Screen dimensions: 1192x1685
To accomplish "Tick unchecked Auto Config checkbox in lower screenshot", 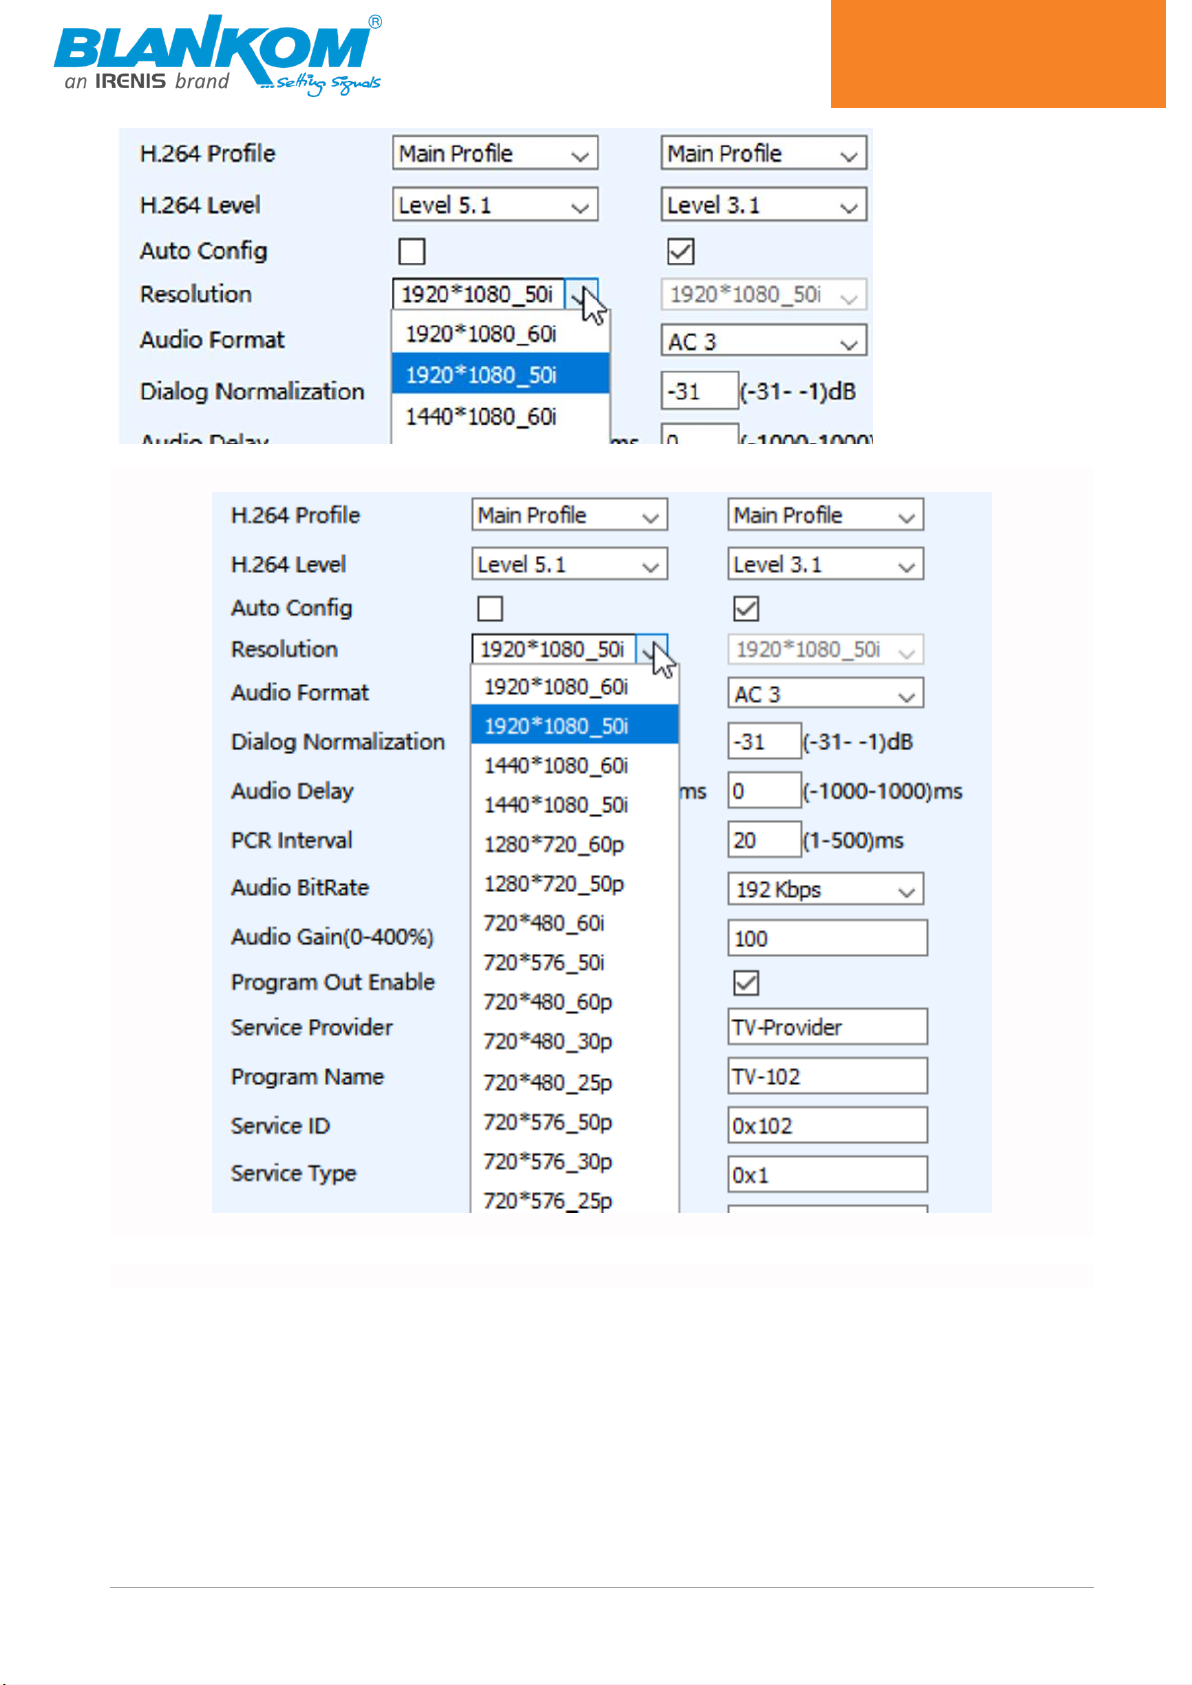I will pos(490,608).
